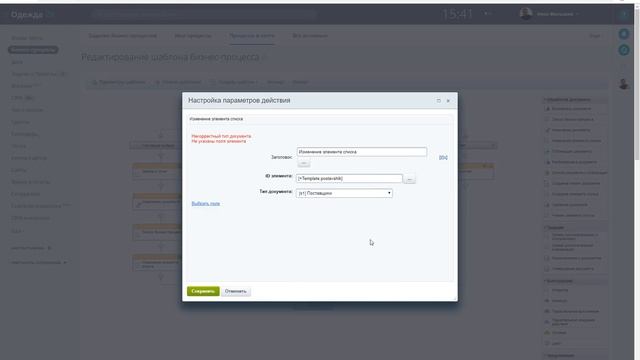Image resolution: width=640 pixels, height=360 pixels.
Task: Click the second round teal icon at right edge
Action: tap(624, 50)
